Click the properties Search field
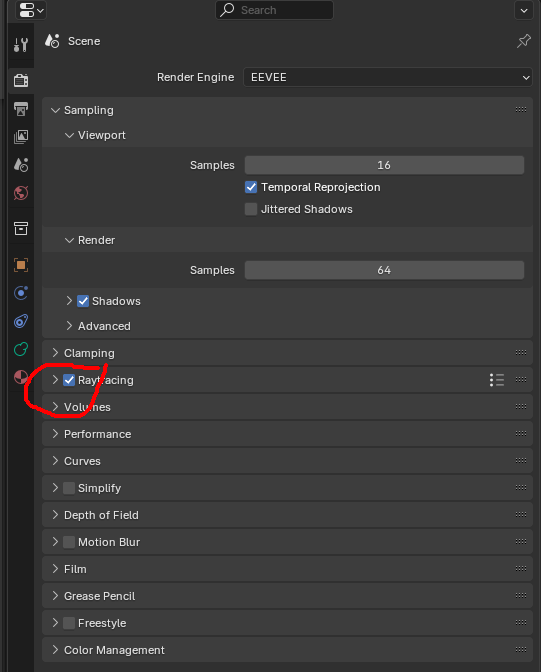Viewport: 541px width, 672px height. point(274,10)
